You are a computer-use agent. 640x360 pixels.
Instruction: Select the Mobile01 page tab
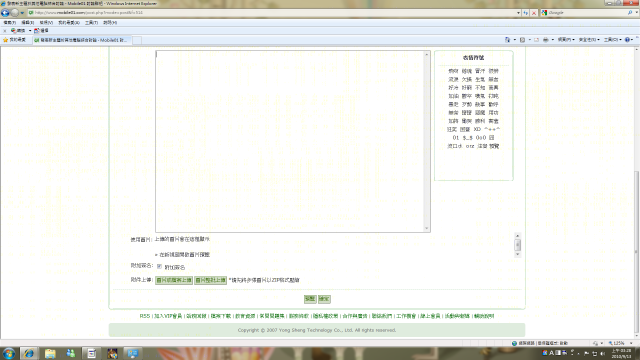(x=82, y=40)
